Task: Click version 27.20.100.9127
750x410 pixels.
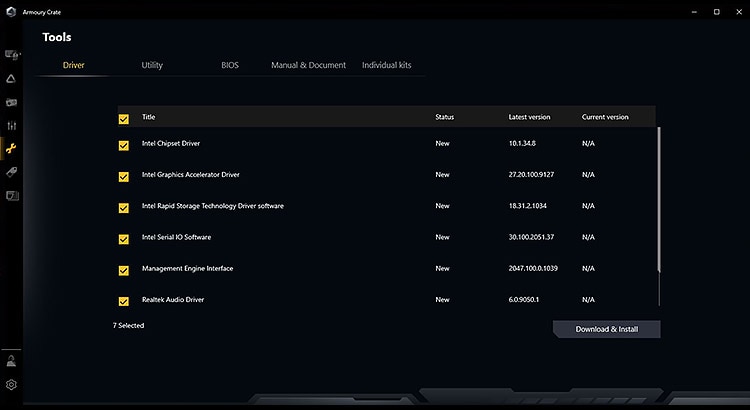Action: click(531, 175)
